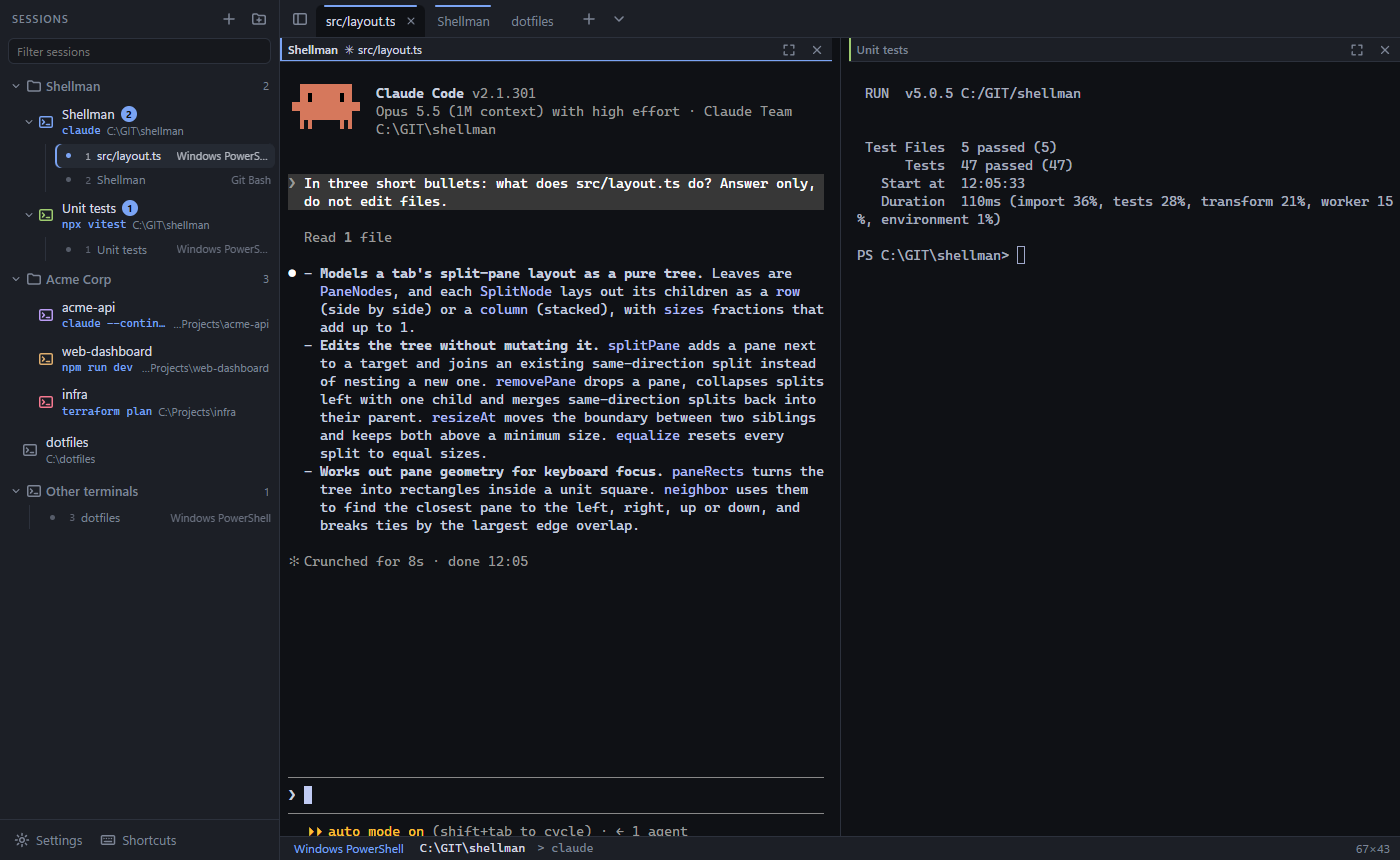This screenshot has height=860, width=1400.
Task: Open the Unit tests Windows PowerShell row
Action: click(165, 249)
